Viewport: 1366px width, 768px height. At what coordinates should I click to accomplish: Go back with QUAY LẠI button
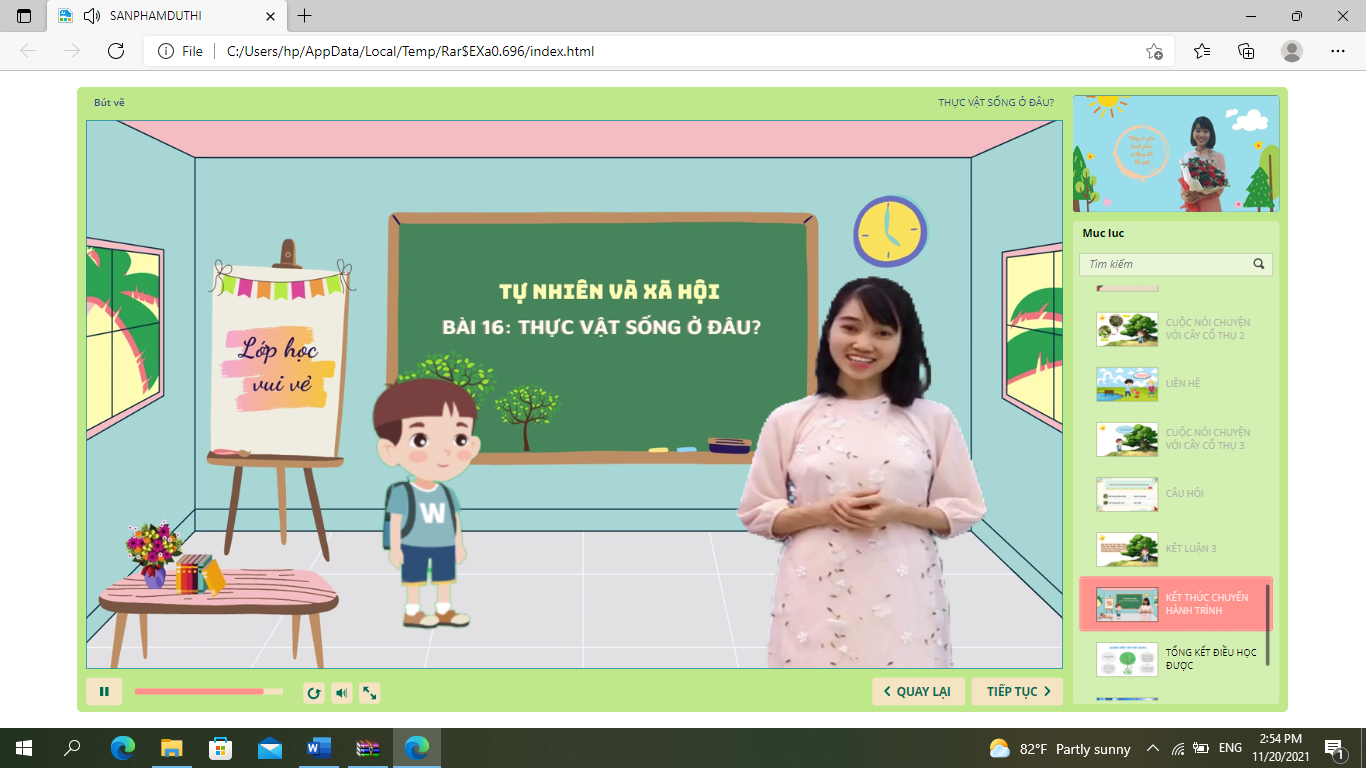(918, 691)
